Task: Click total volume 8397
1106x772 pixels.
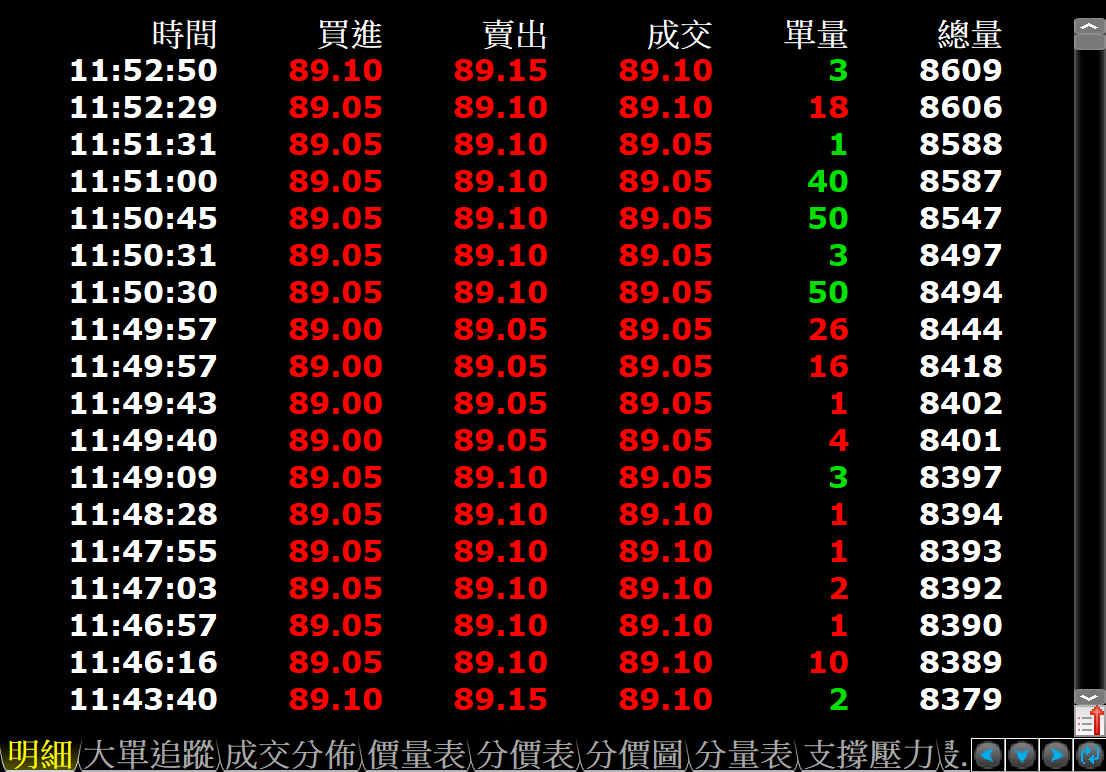Action: [x=961, y=477]
